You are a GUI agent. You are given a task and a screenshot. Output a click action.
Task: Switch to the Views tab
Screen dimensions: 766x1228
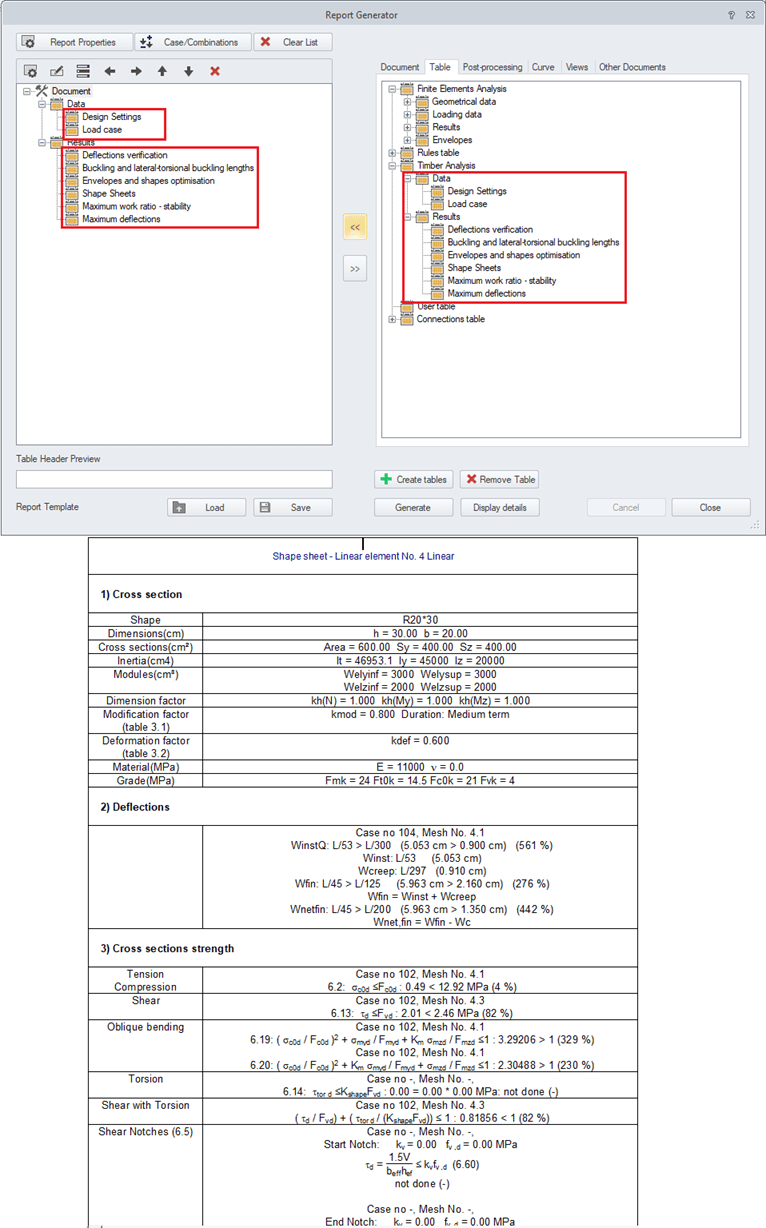click(x=577, y=67)
